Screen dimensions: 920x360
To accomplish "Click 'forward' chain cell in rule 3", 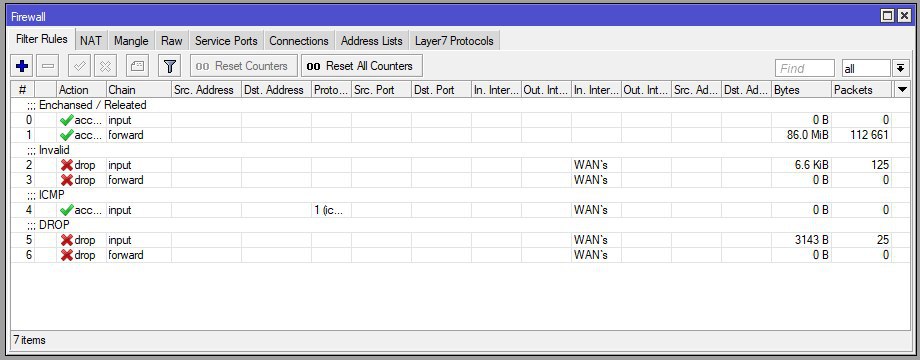I will pos(138,180).
